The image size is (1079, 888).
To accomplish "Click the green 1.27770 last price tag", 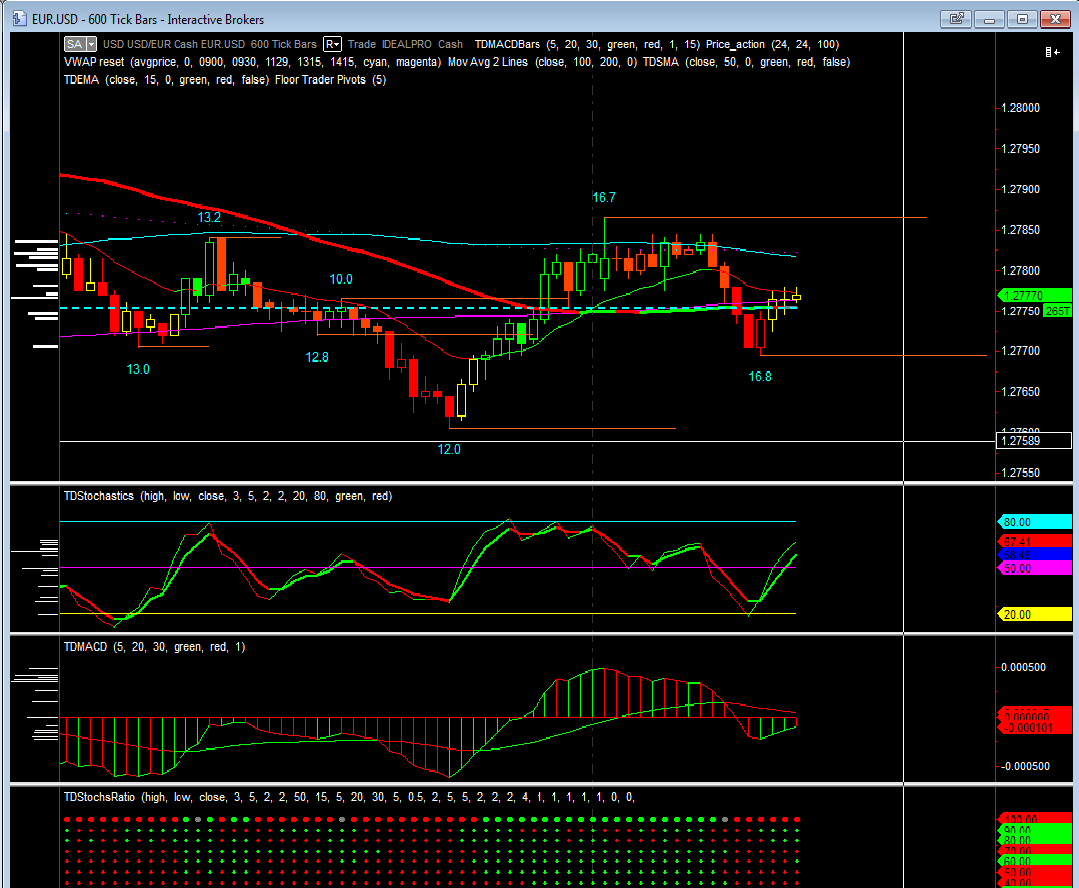I will [1034, 295].
